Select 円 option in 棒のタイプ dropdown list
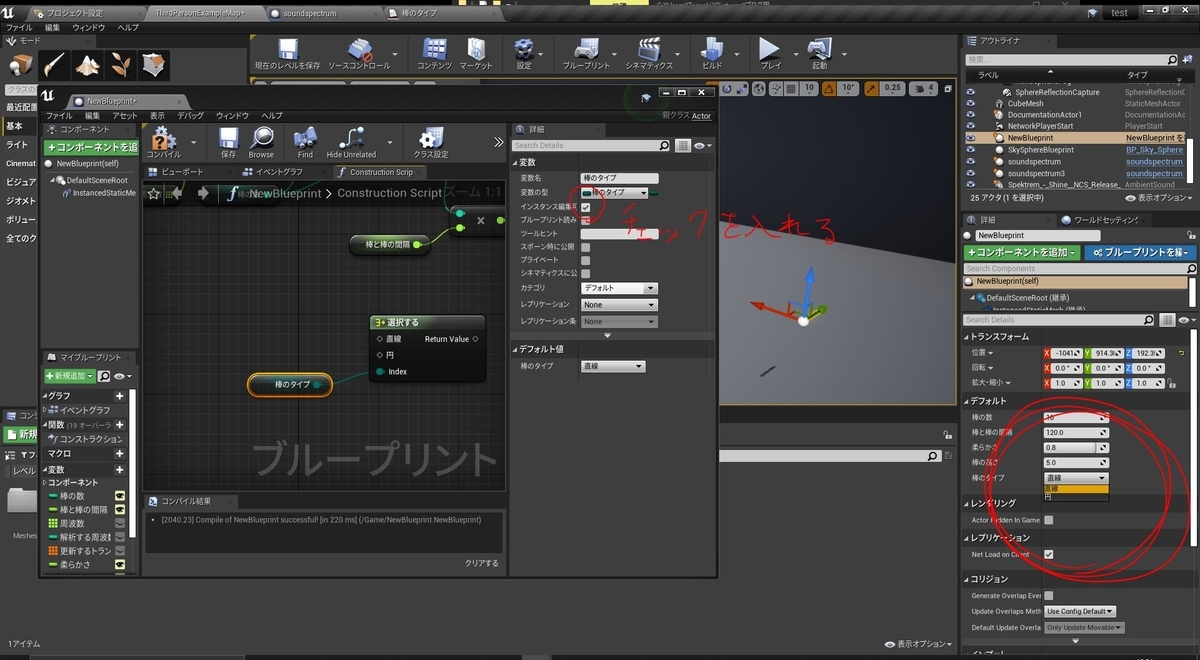Screen dimensions: 1200x660 (1076, 497)
